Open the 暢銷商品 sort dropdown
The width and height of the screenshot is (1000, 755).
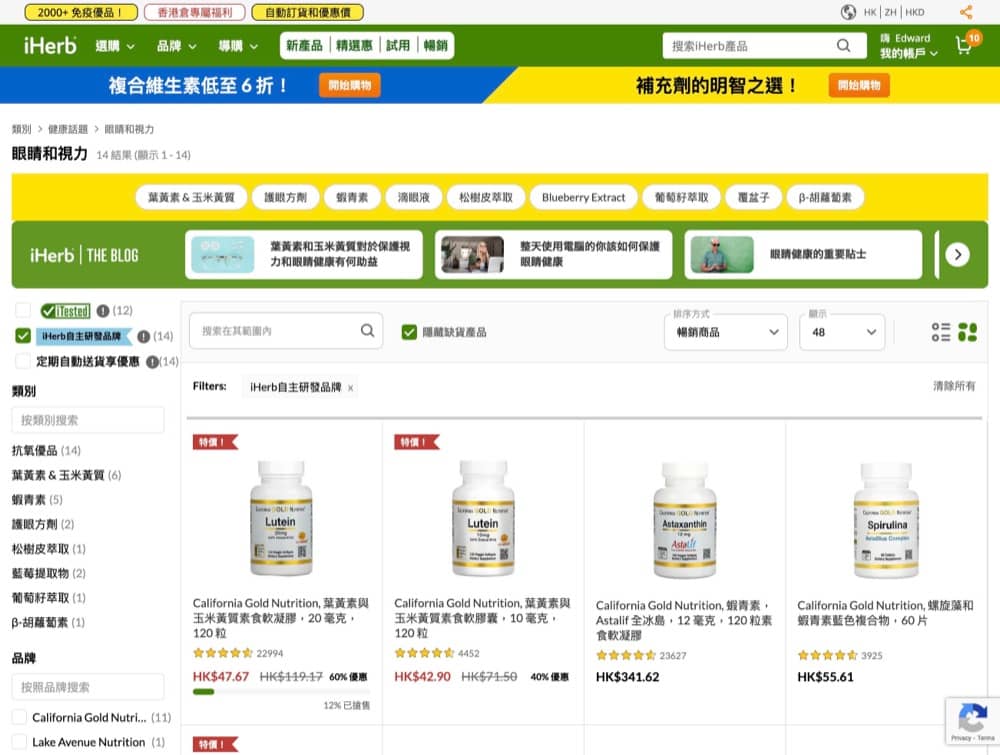click(x=726, y=332)
